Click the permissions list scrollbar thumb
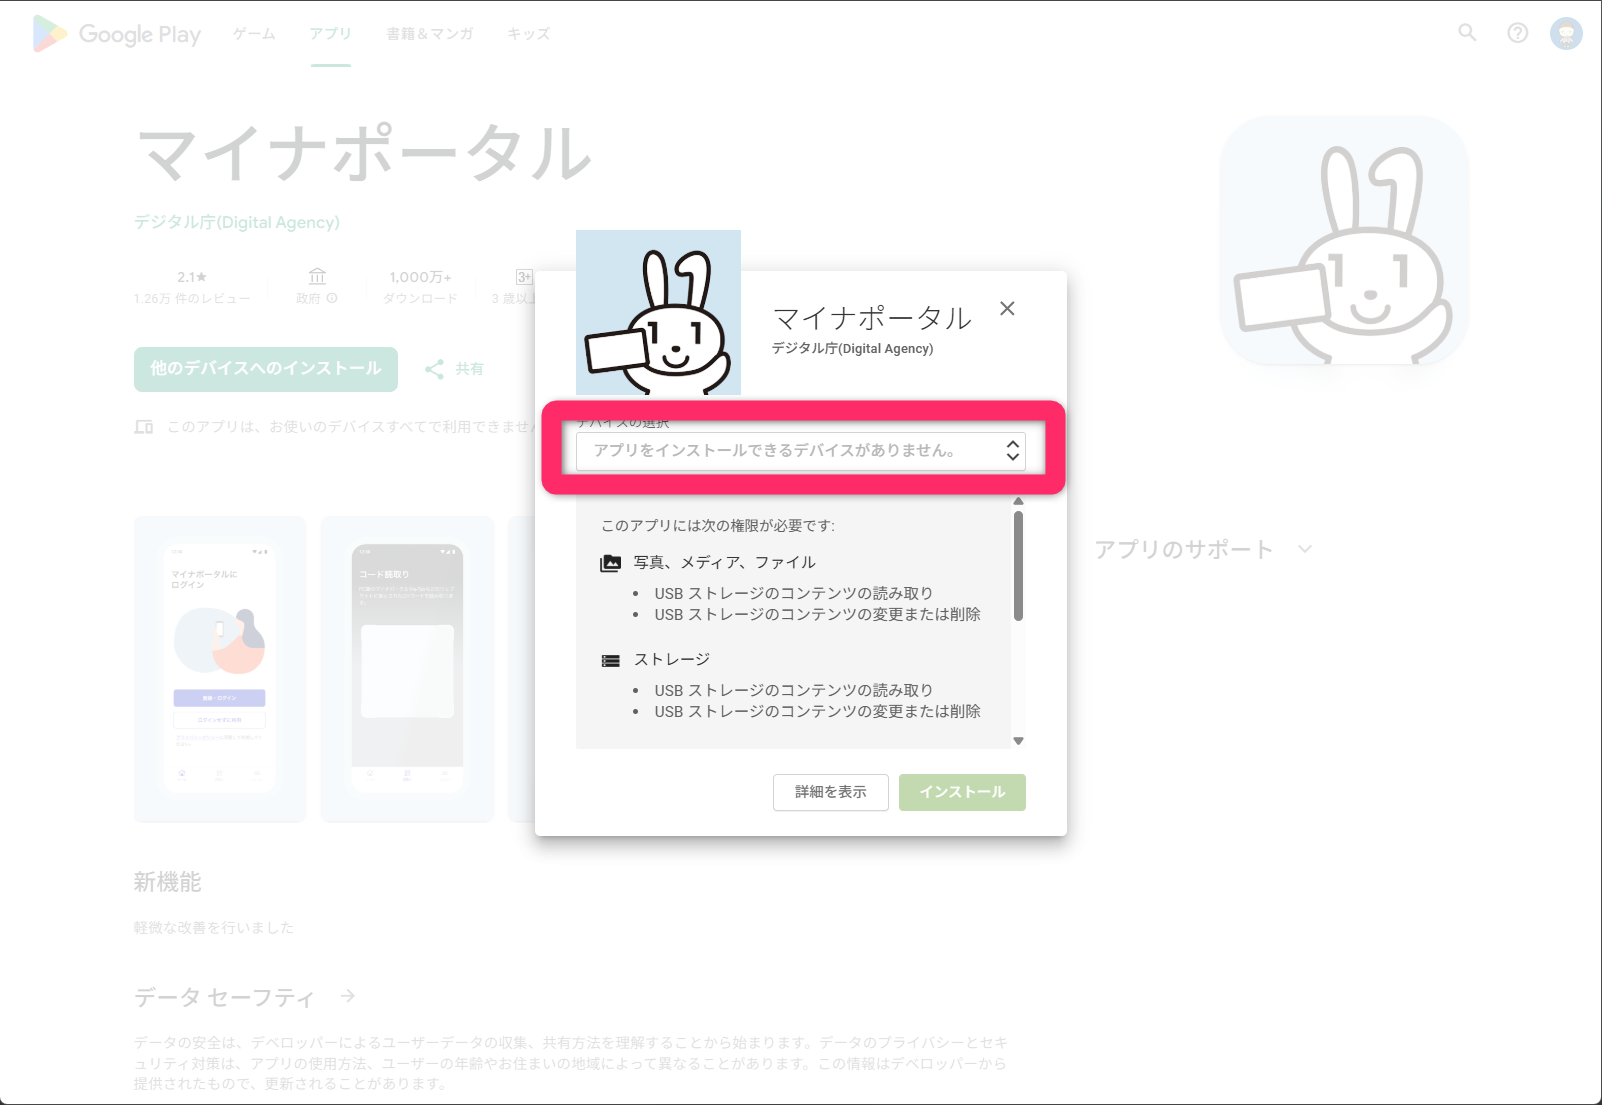 click(1018, 566)
